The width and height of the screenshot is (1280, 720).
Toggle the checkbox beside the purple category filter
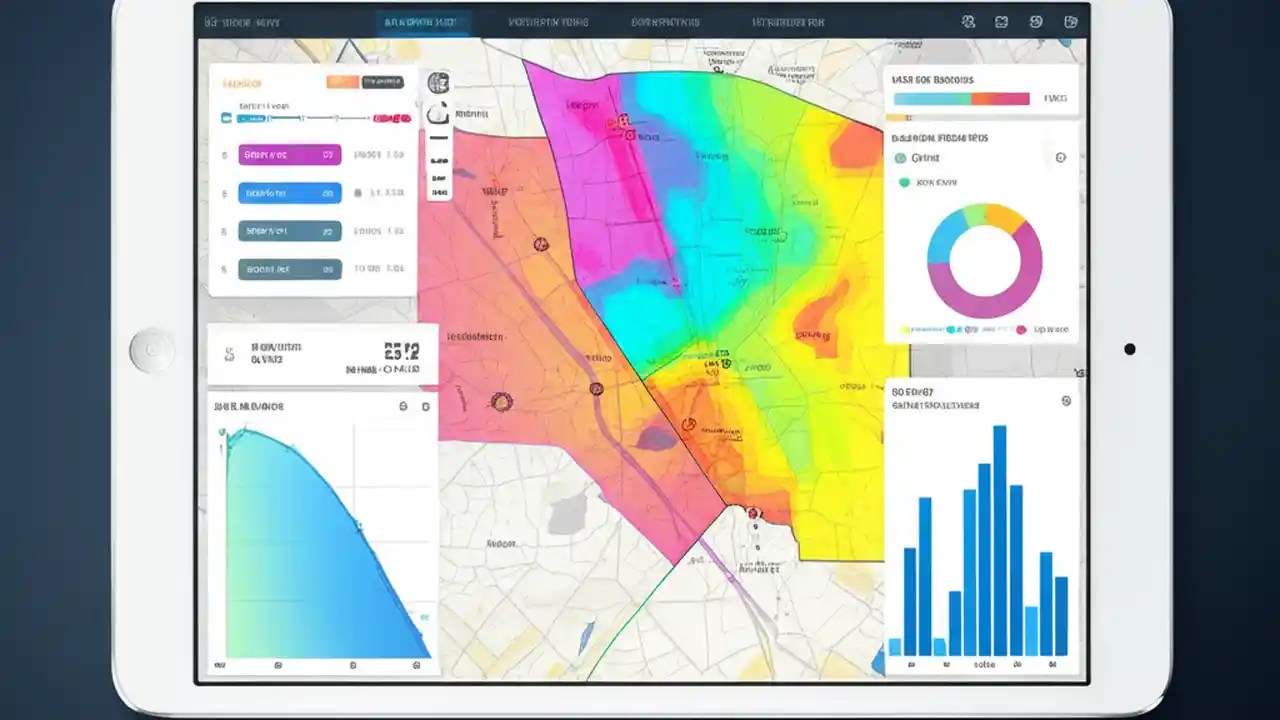pyautogui.click(x=225, y=155)
